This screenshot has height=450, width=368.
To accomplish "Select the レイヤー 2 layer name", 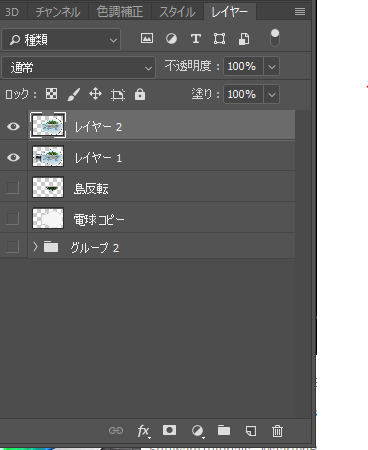I will tap(98, 127).
